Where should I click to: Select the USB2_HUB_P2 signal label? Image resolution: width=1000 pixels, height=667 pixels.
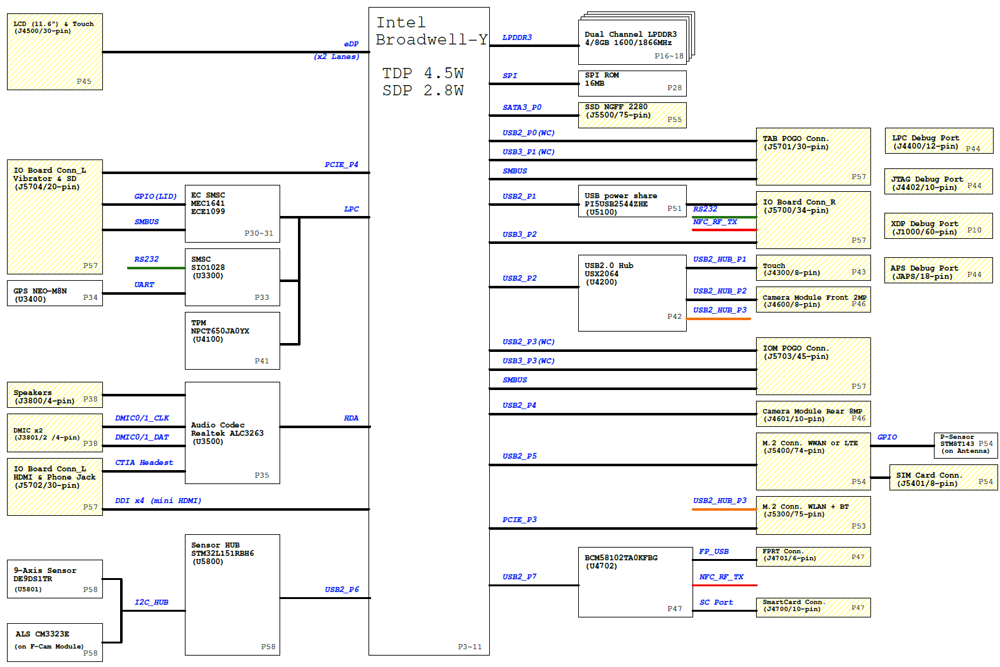click(x=719, y=291)
